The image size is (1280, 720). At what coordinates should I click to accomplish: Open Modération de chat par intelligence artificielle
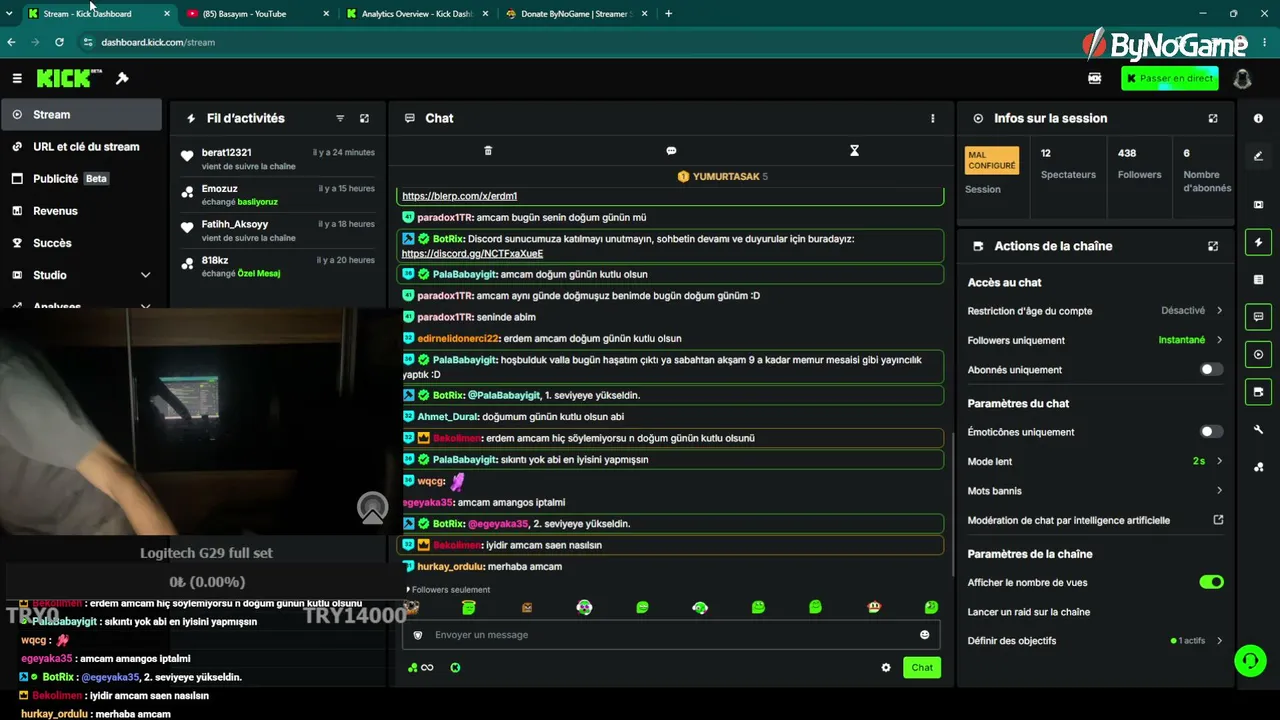1095,520
